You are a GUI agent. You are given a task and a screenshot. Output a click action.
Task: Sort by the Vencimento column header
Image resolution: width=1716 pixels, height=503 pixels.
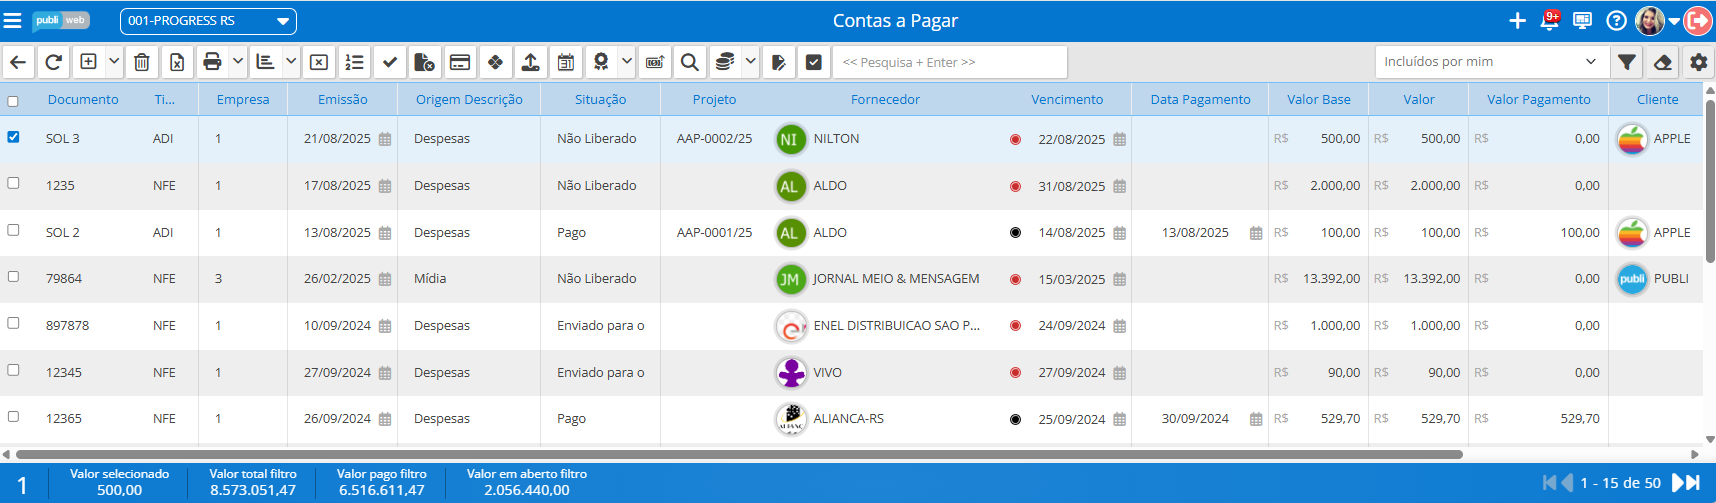click(x=1067, y=99)
